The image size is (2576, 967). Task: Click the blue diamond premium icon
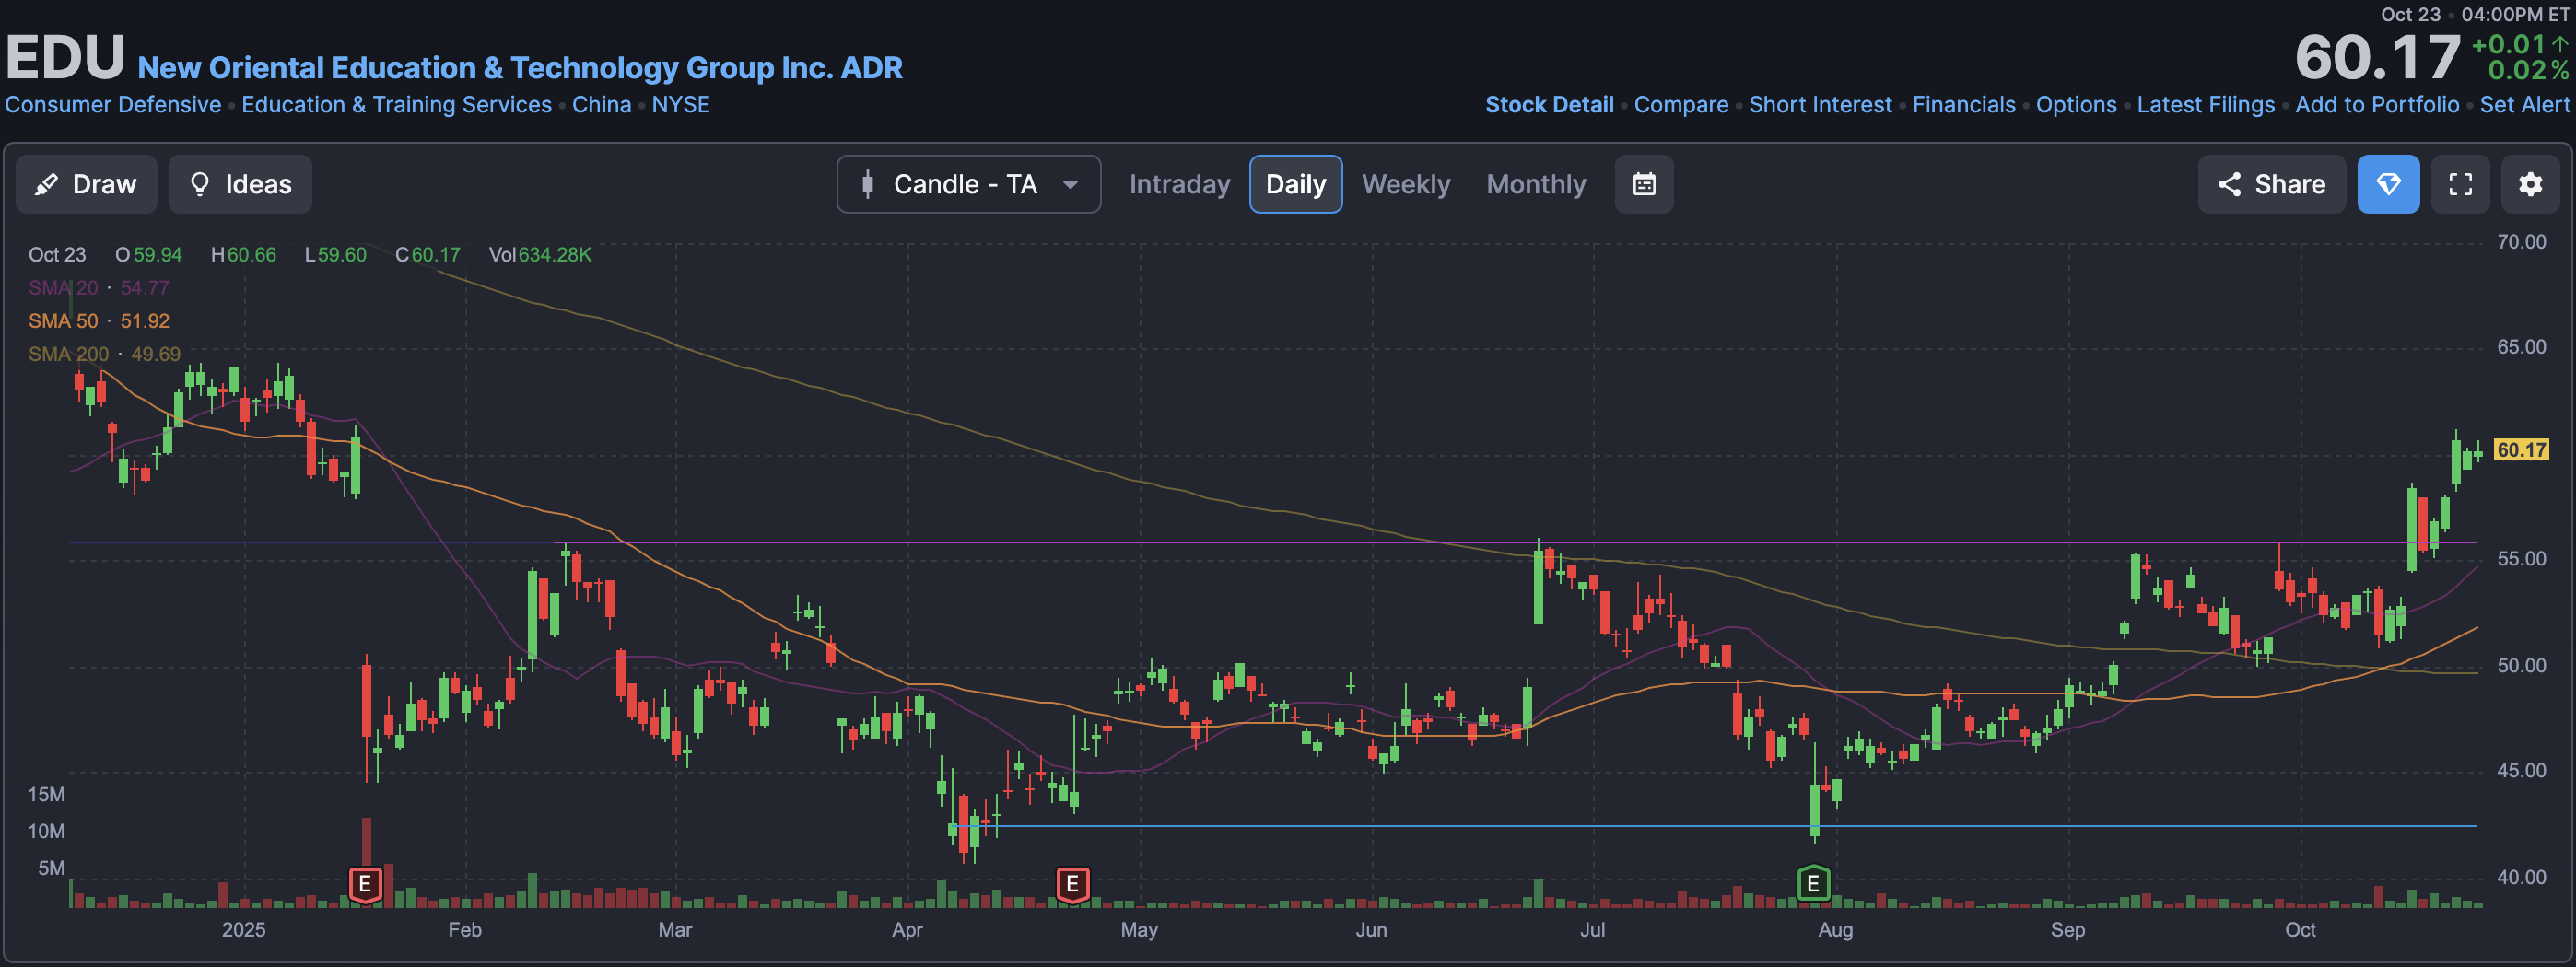(x=2388, y=184)
